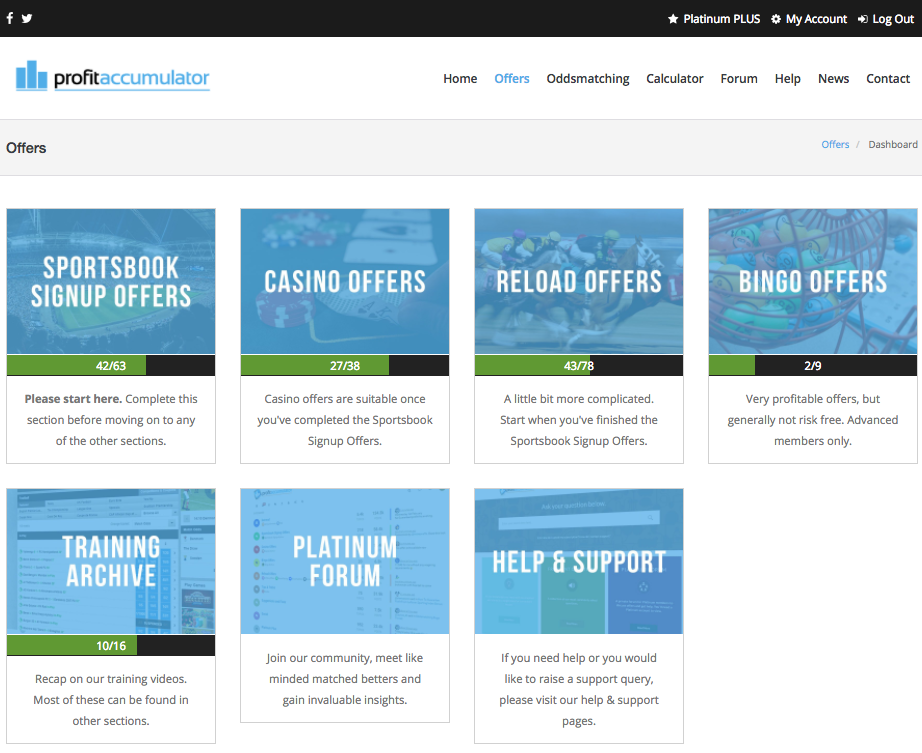The height and width of the screenshot is (753, 922).
Task: Select Forum in the navigation bar
Action: (739, 79)
